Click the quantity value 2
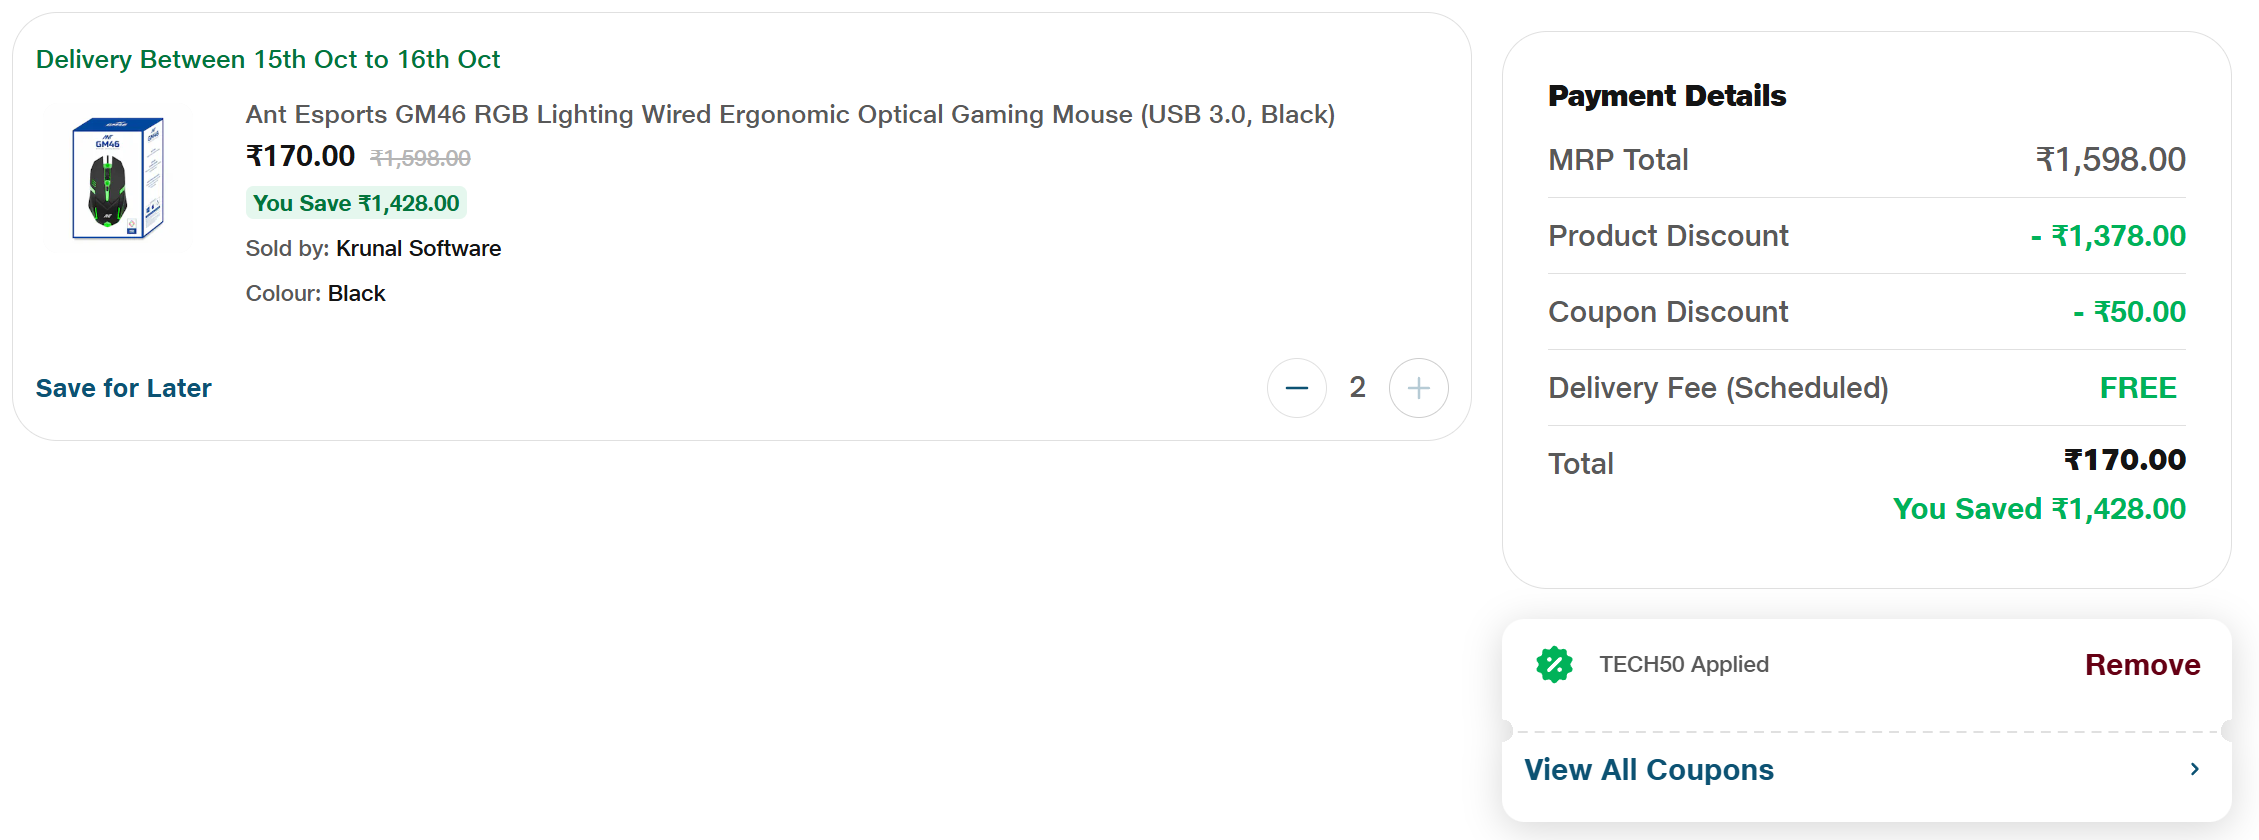The width and height of the screenshot is (2259, 840). click(x=1357, y=387)
